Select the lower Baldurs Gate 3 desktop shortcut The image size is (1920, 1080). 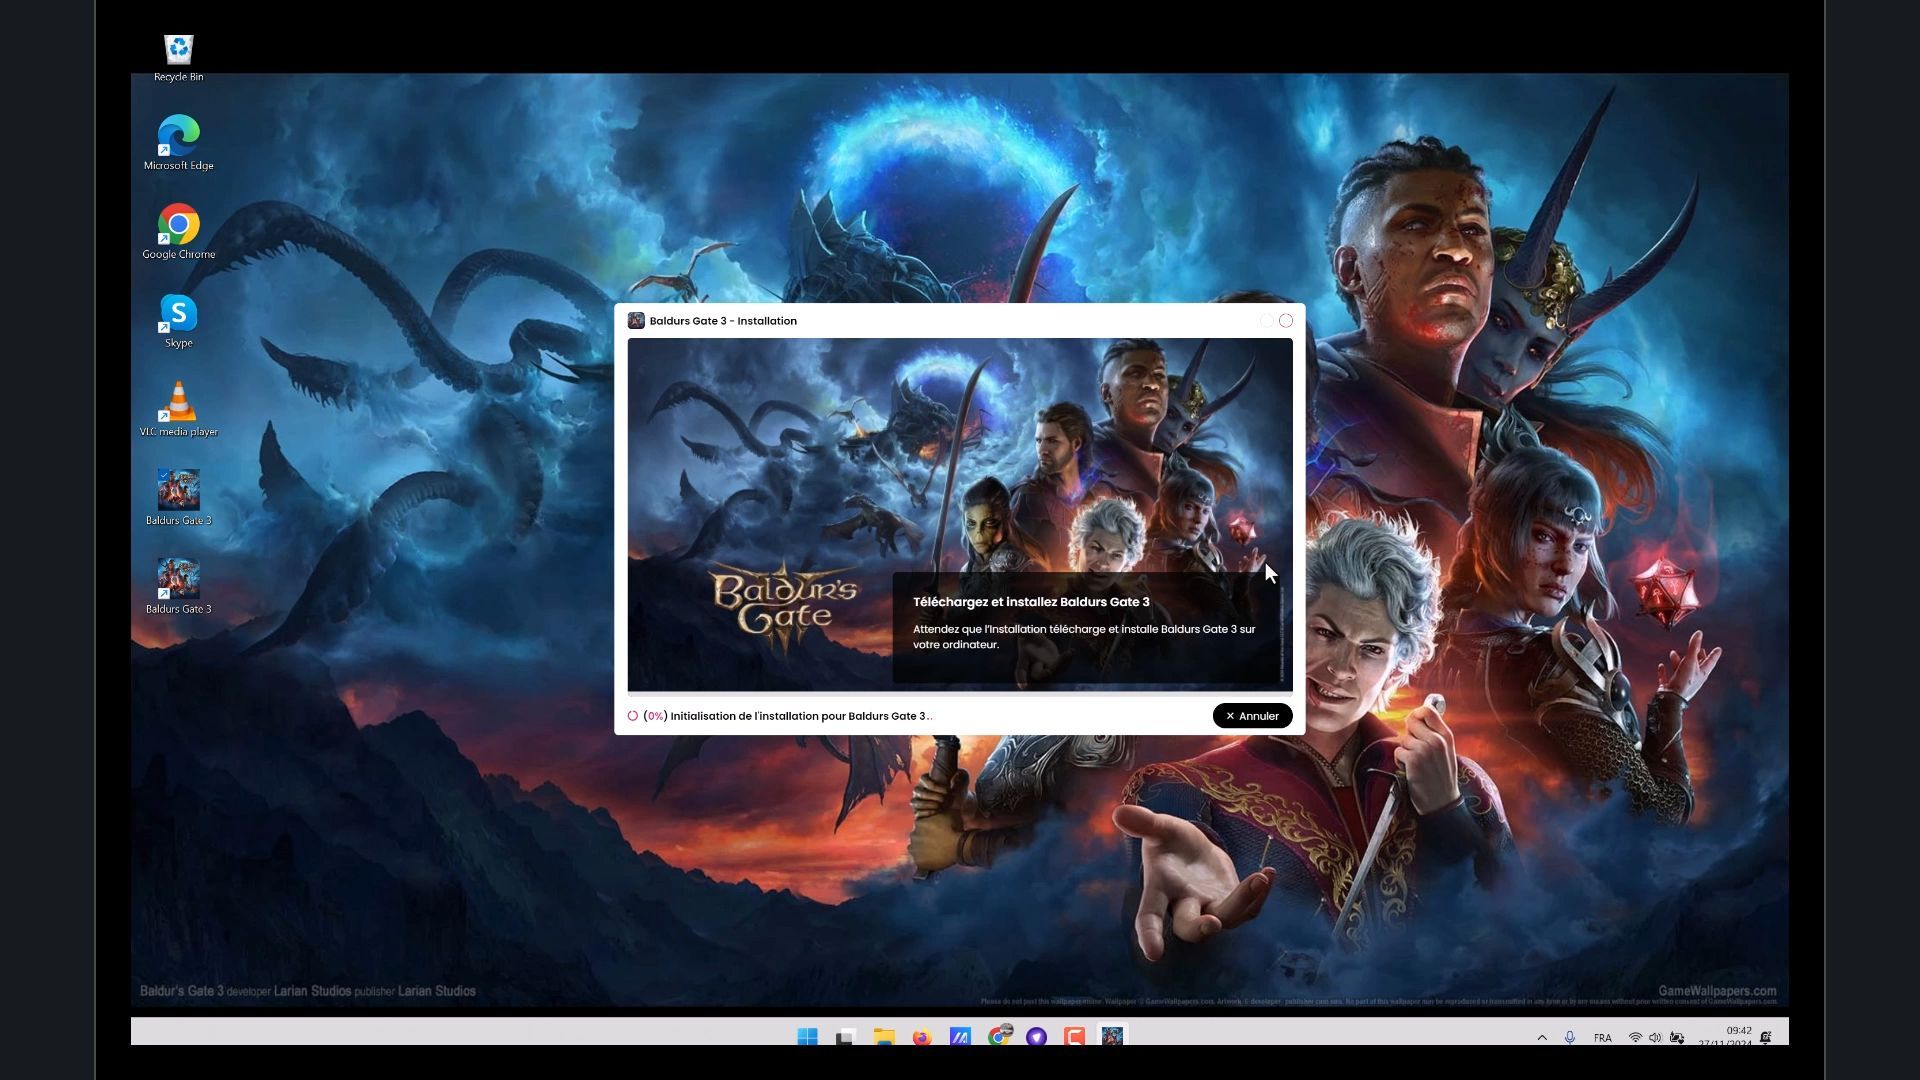click(178, 586)
